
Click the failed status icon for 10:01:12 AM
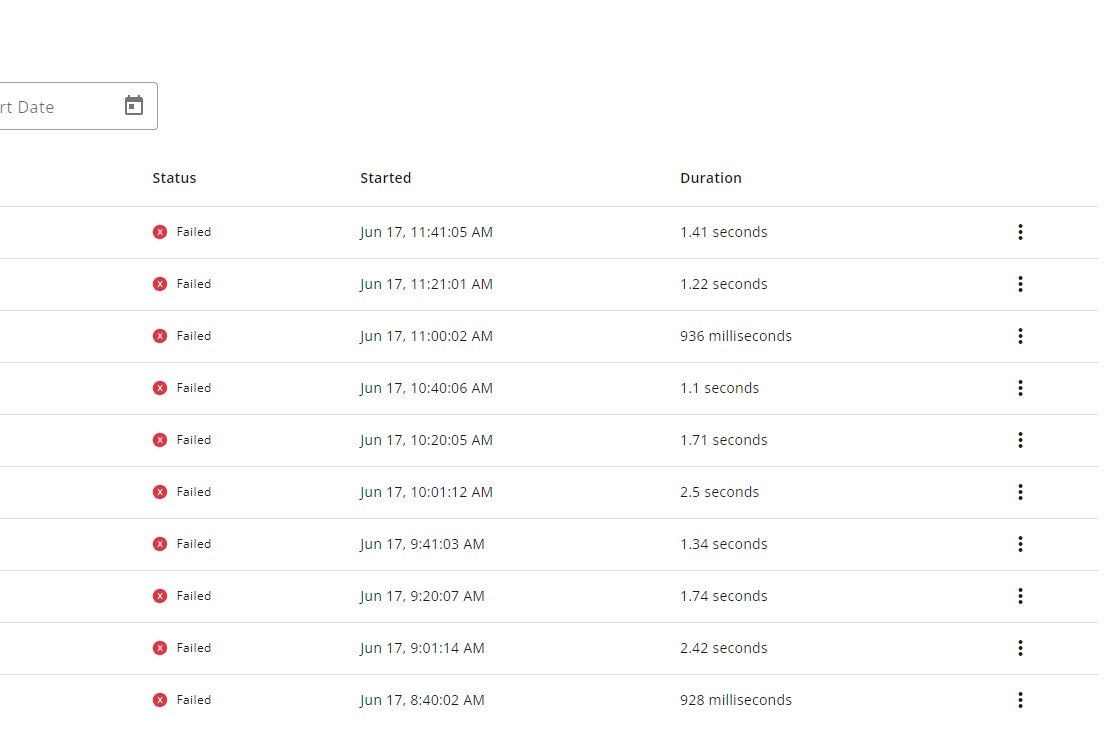(160, 492)
